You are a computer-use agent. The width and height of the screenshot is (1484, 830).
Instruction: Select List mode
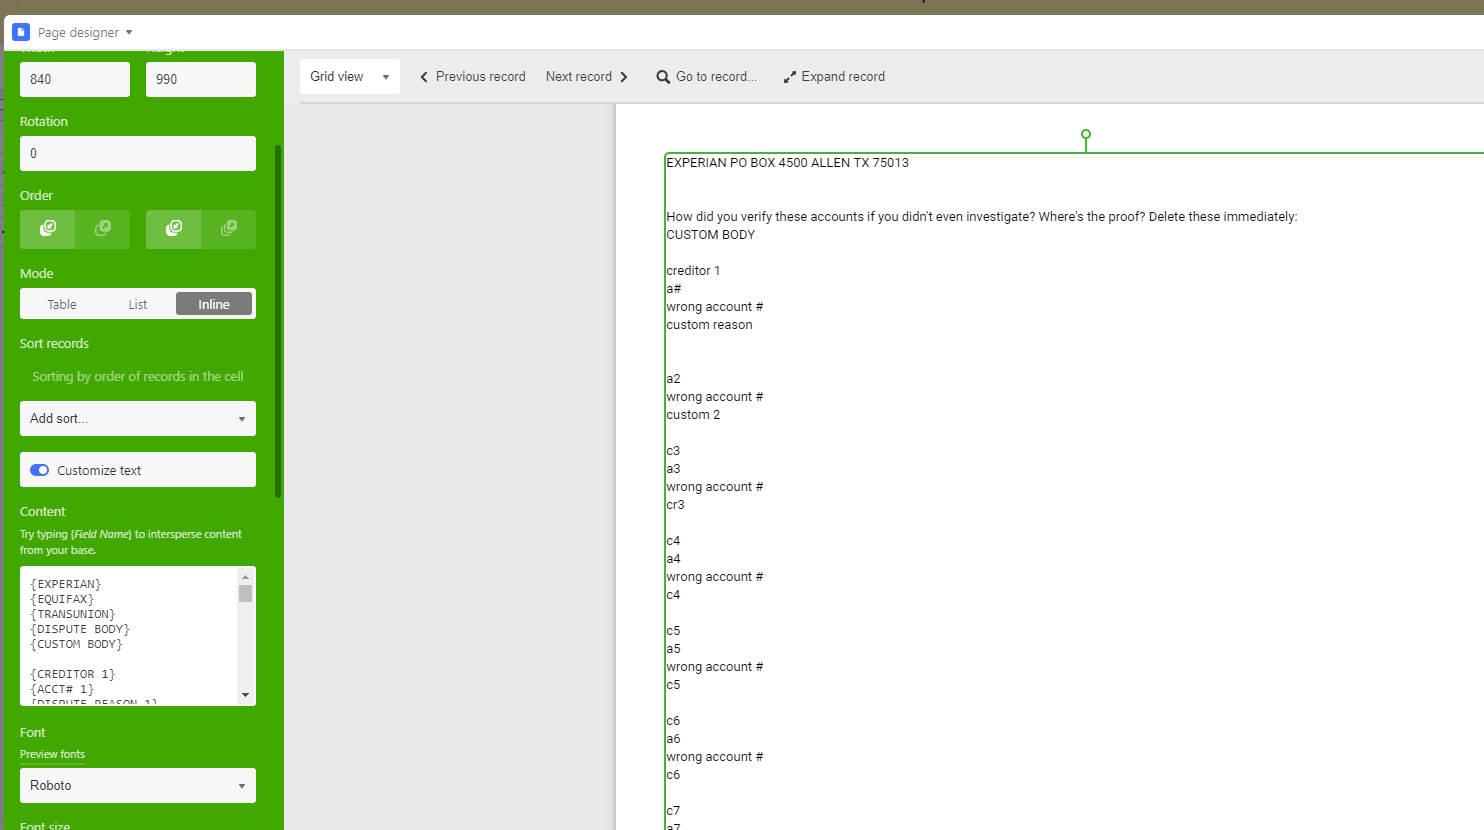[138, 304]
